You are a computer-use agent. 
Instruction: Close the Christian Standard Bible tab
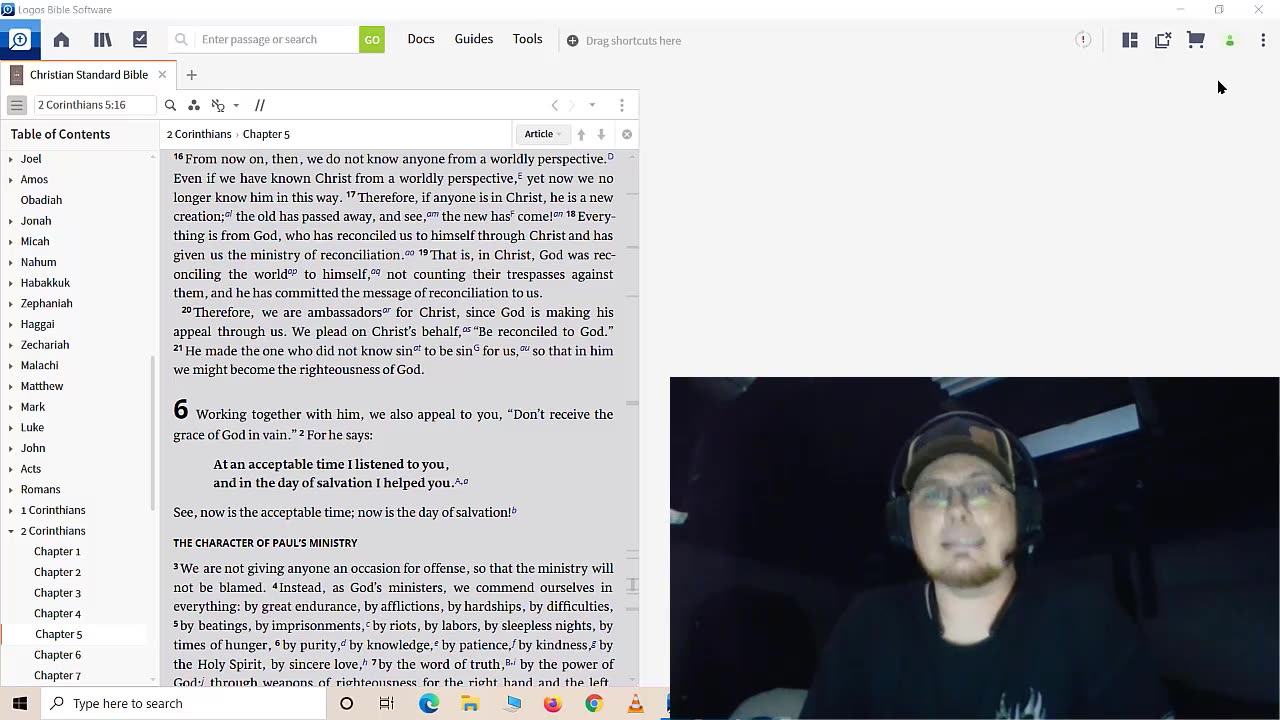tap(162, 75)
